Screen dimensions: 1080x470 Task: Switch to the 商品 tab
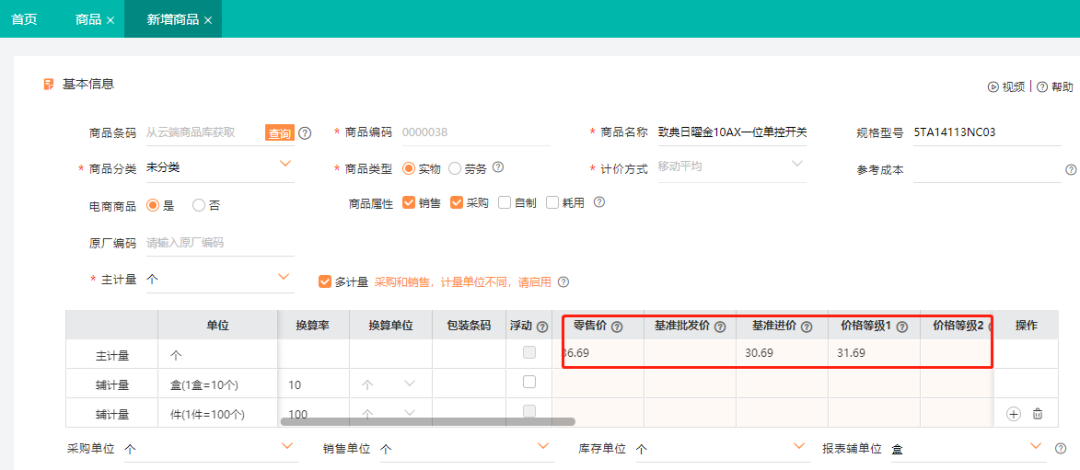(x=88, y=19)
